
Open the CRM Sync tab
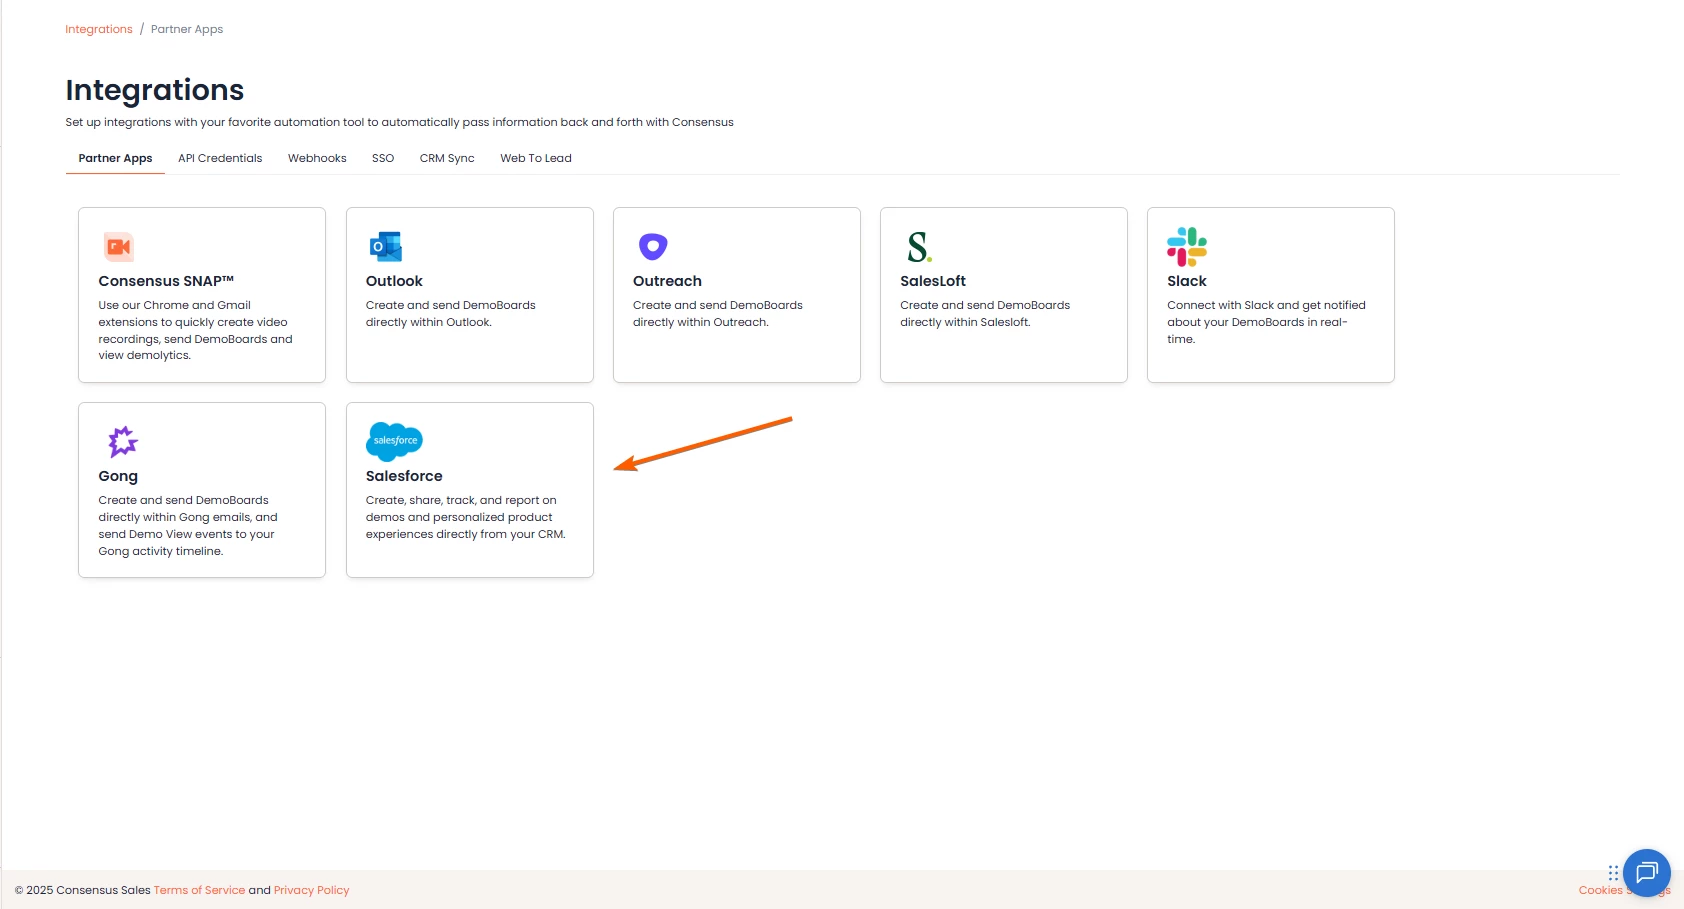pos(447,158)
